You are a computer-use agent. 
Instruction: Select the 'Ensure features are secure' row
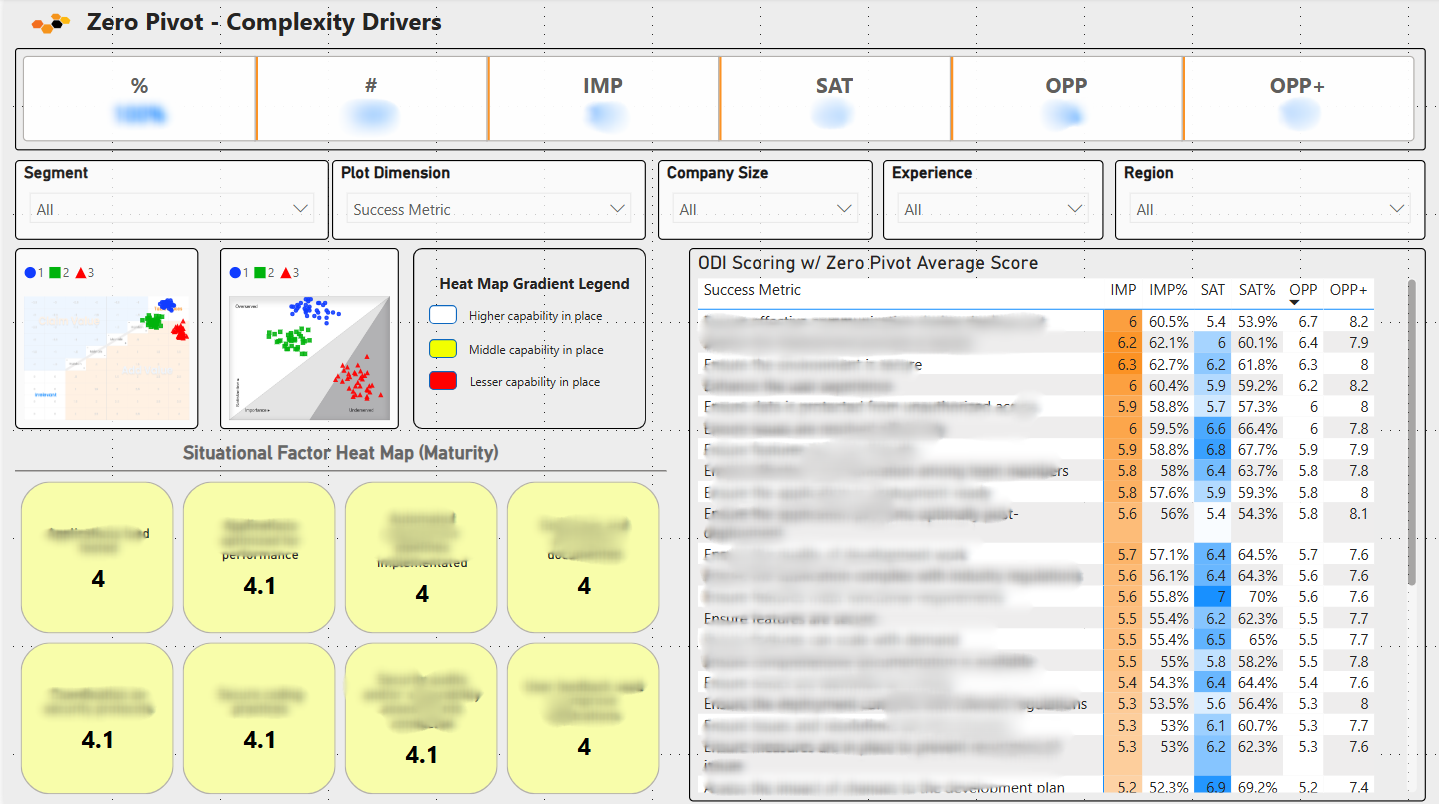(x=1035, y=619)
